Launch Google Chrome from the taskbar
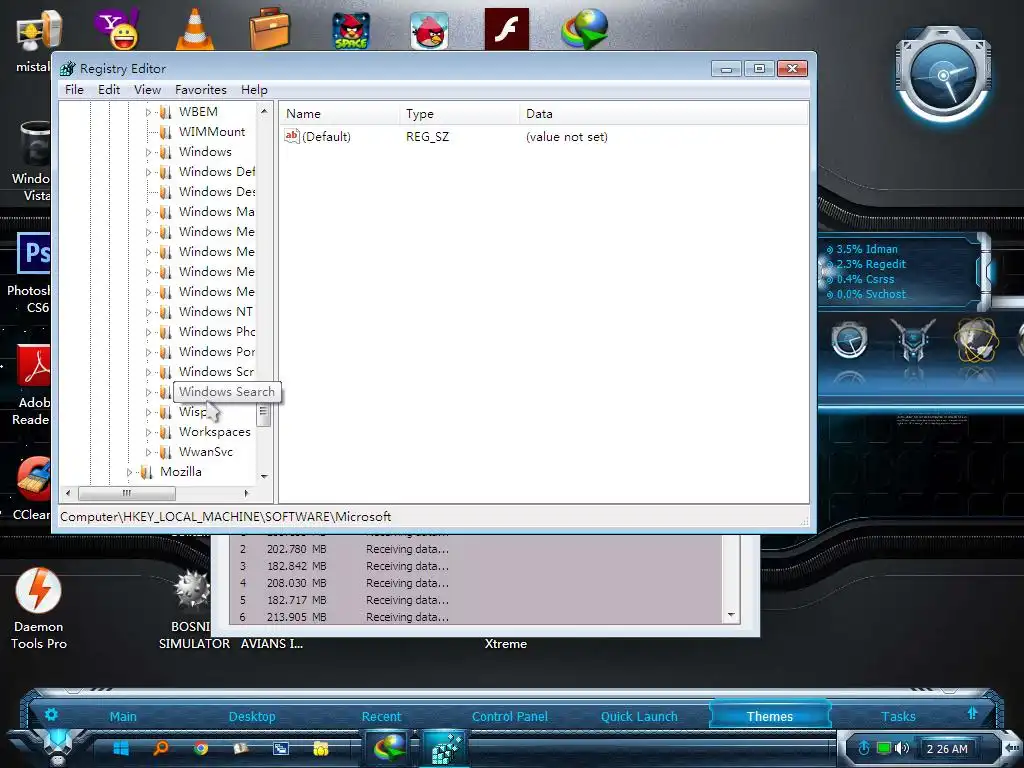1024x768 pixels. pos(200,748)
